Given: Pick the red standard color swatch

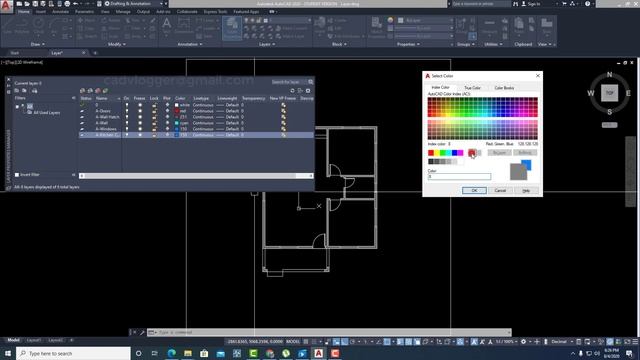Looking at the screenshot, I should (x=431, y=153).
